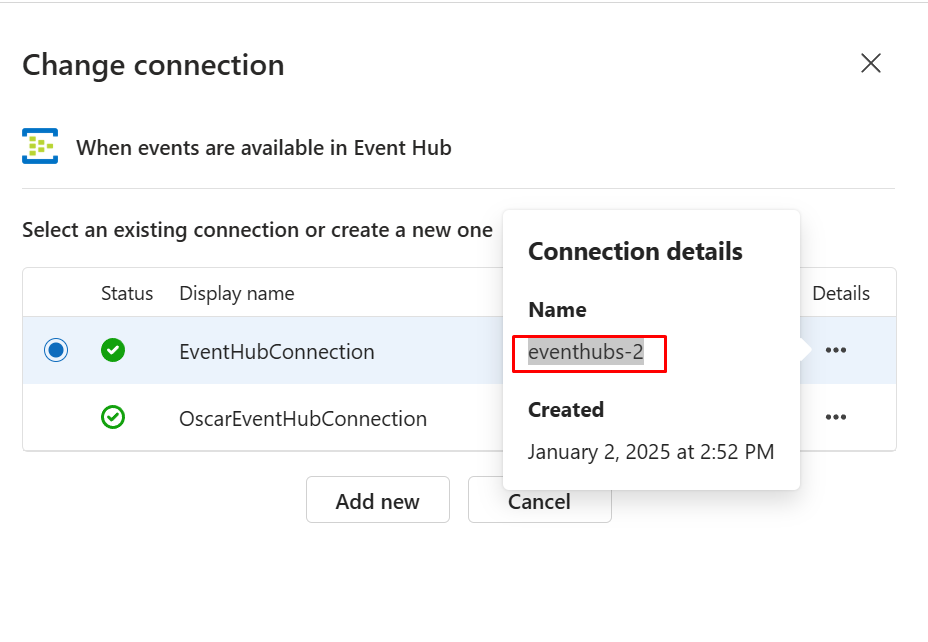Click the Created label in popup
Viewport: 928px width, 642px height.
click(566, 410)
